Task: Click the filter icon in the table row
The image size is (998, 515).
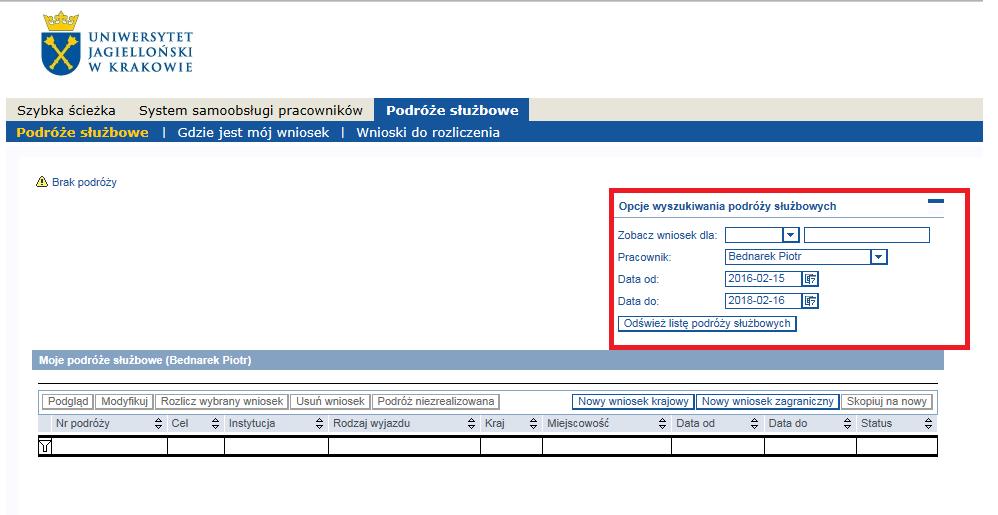Action: (45, 447)
